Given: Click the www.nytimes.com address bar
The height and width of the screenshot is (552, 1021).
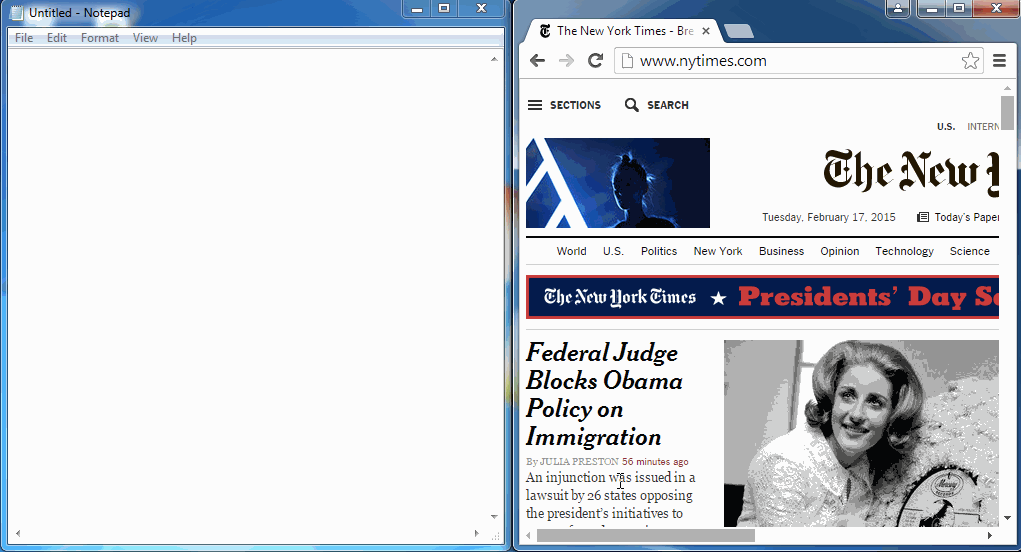Looking at the screenshot, I should [x=798, y=61].
